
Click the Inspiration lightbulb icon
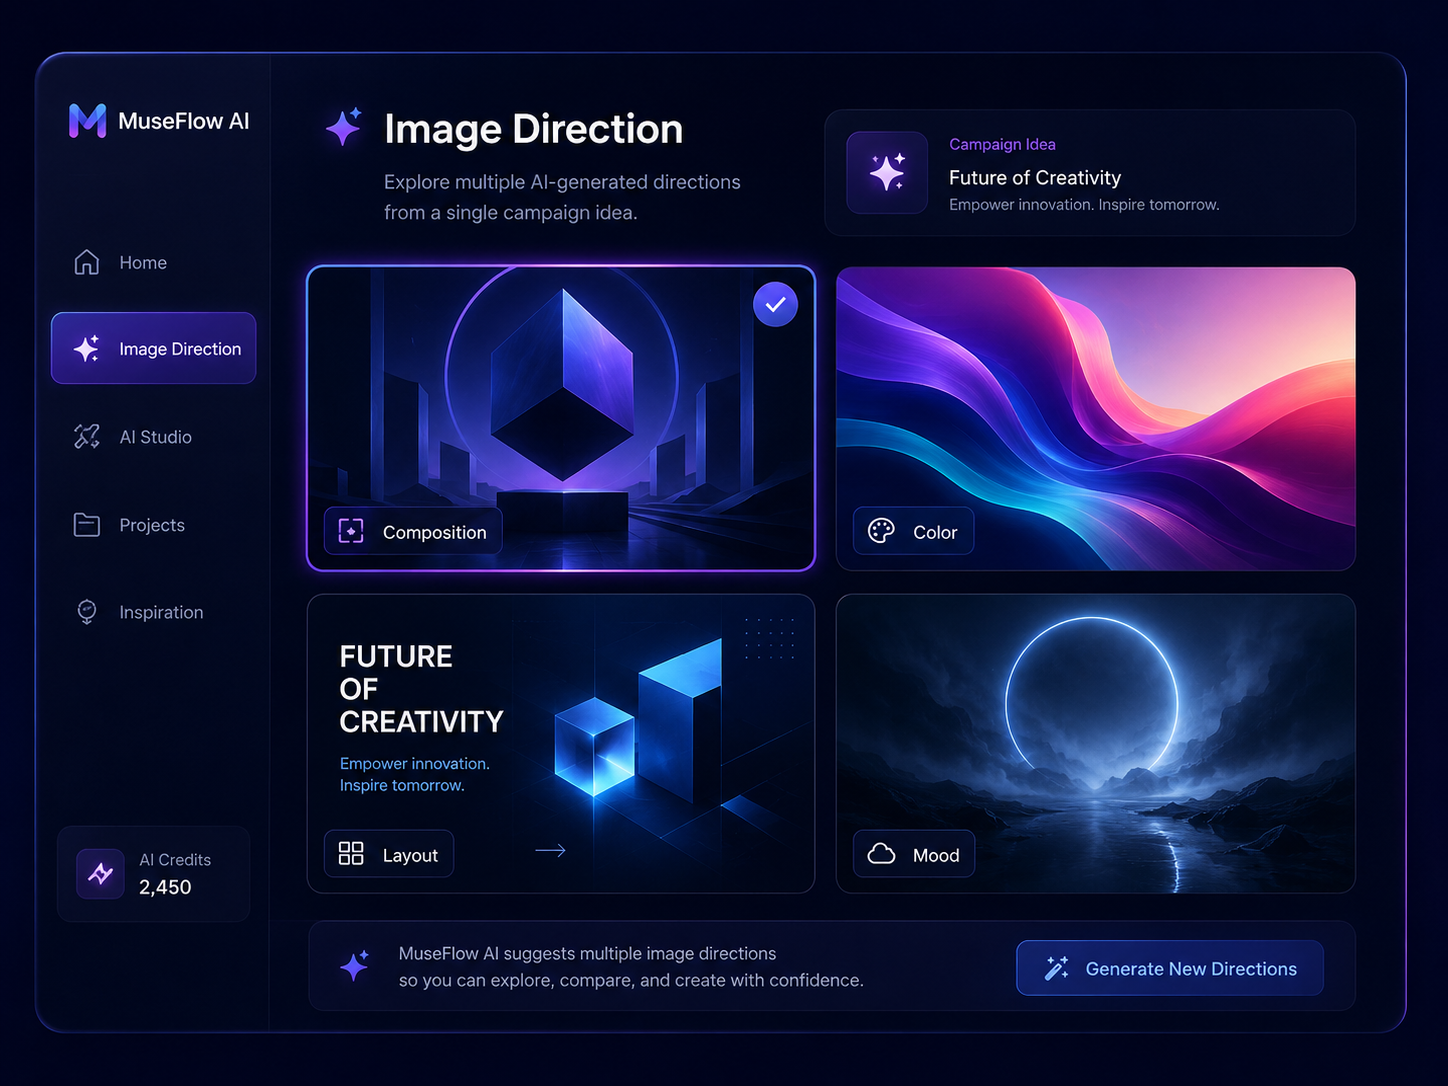(x=87, y=612)
